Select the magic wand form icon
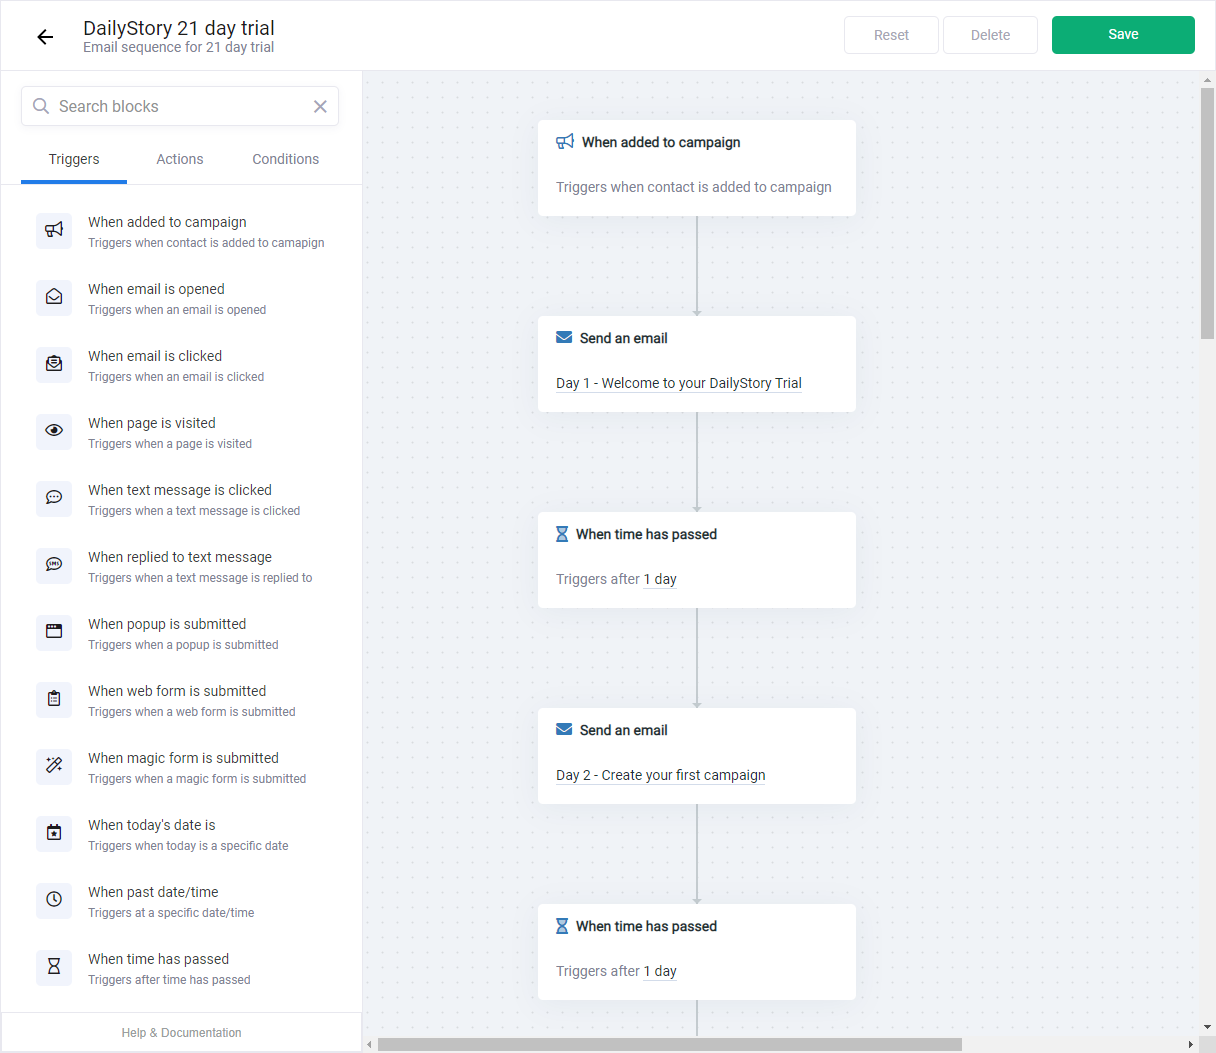This screenshot has height=1053, width=1216. tap(54, 767)
